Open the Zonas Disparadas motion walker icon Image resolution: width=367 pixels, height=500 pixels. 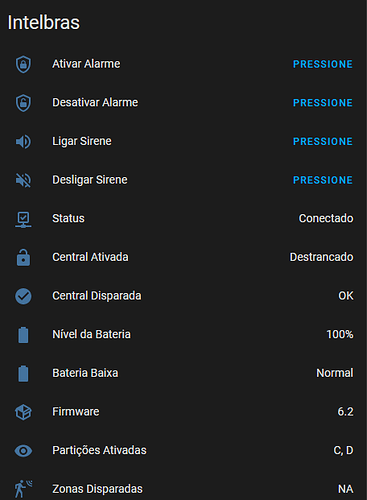pos(23,489)
